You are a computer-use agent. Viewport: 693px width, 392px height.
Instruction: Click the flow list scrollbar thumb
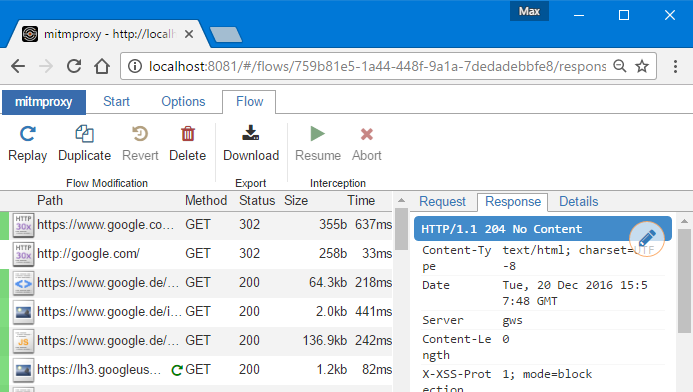pyautogui.click(x=401, y=229)
